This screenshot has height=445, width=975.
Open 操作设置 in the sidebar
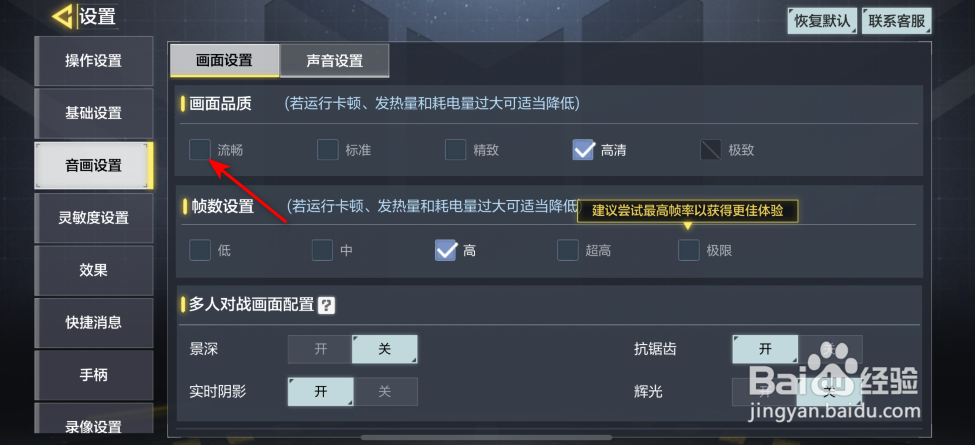[93, 61]
